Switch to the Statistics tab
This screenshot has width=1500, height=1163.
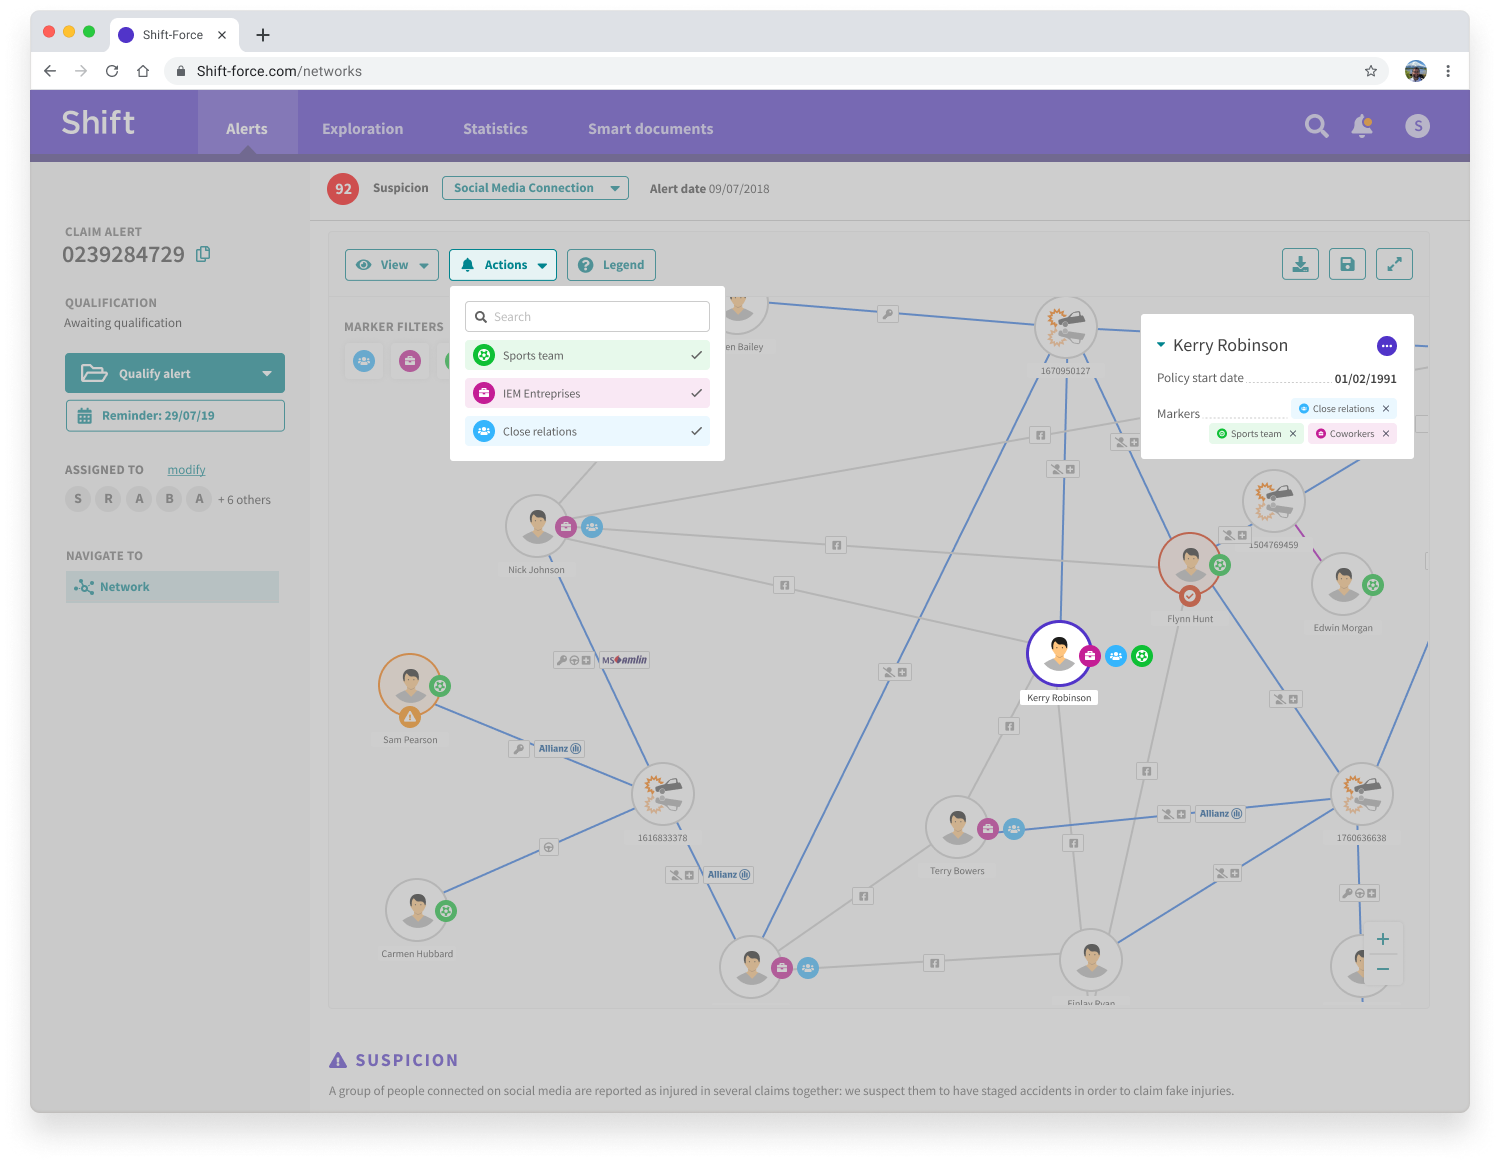pyautogui.click(x=495, y=129)
